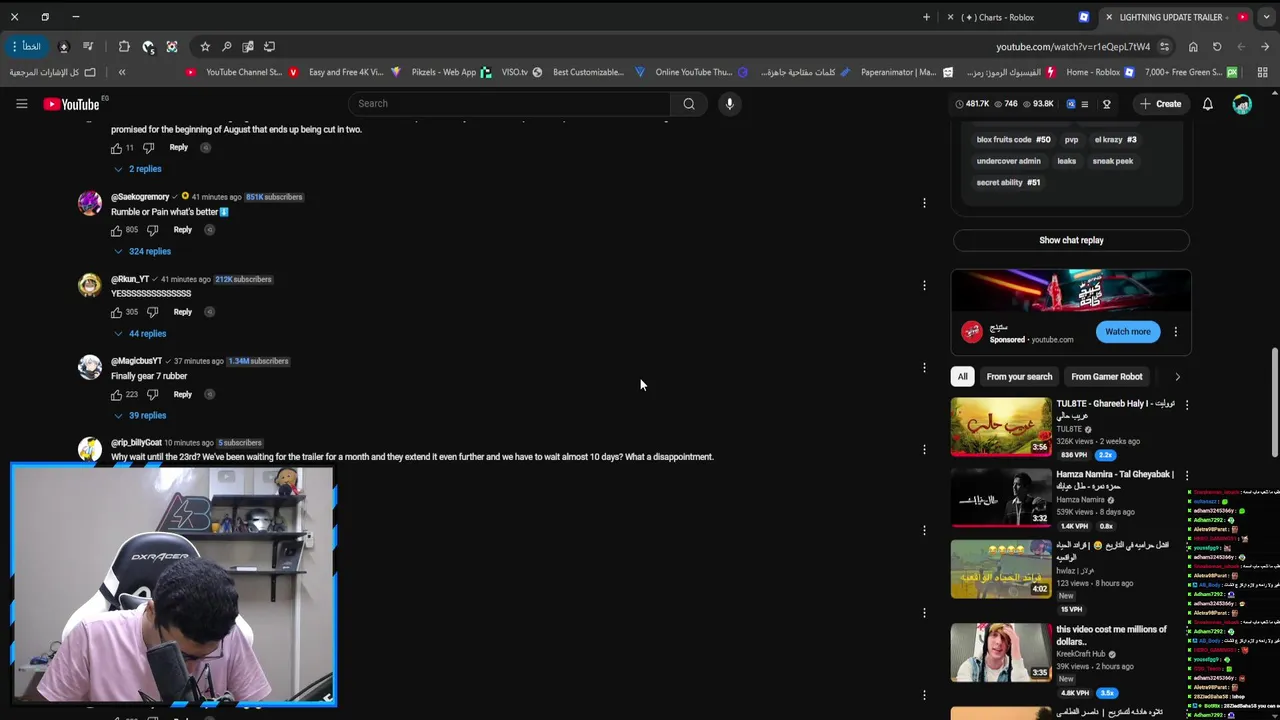Image resolution: width=1280 pixels, height=720 pixels.
Task: Click the YouTube search input field
Action: (510, 104)
